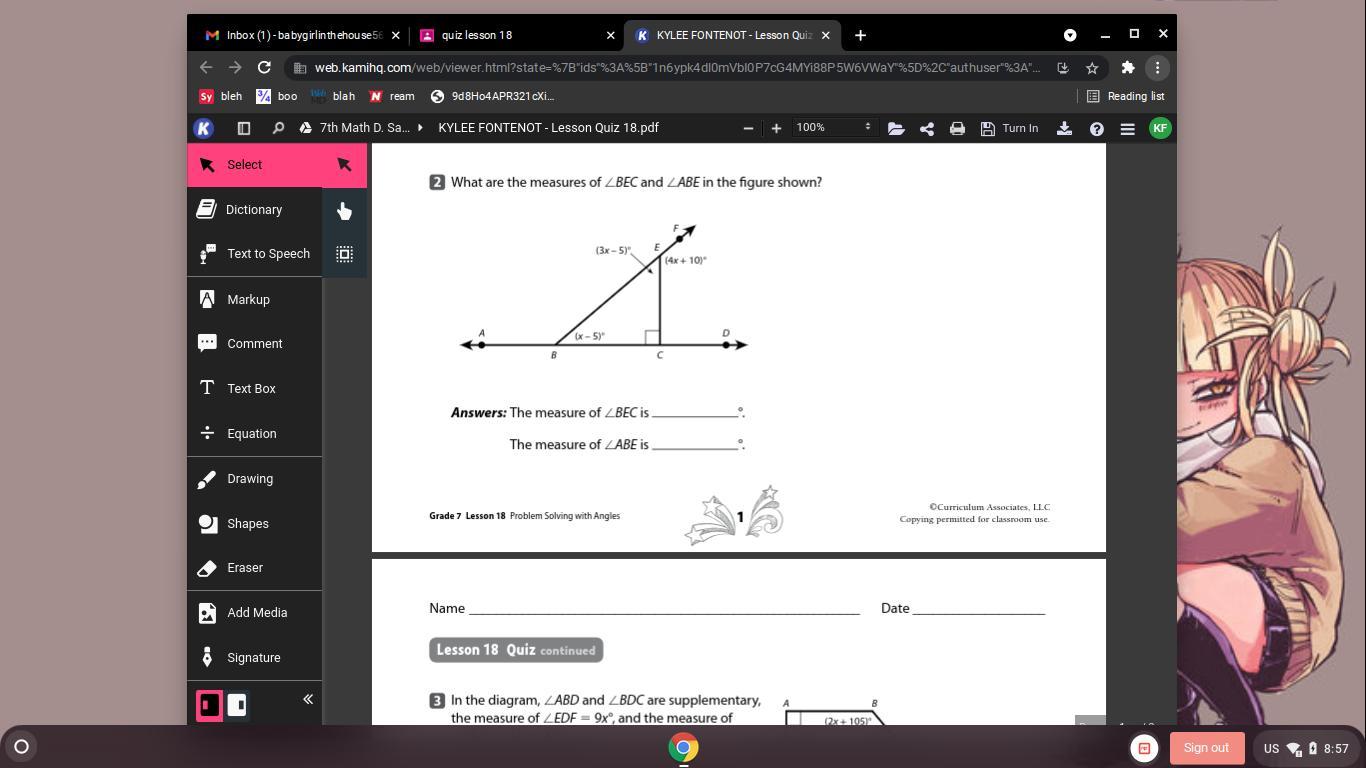Image resolution: width=1366 pixels, height=768 pixels.
Task: Open the boo bookmark
Action: pyautogui.click(x=277, y=96)
